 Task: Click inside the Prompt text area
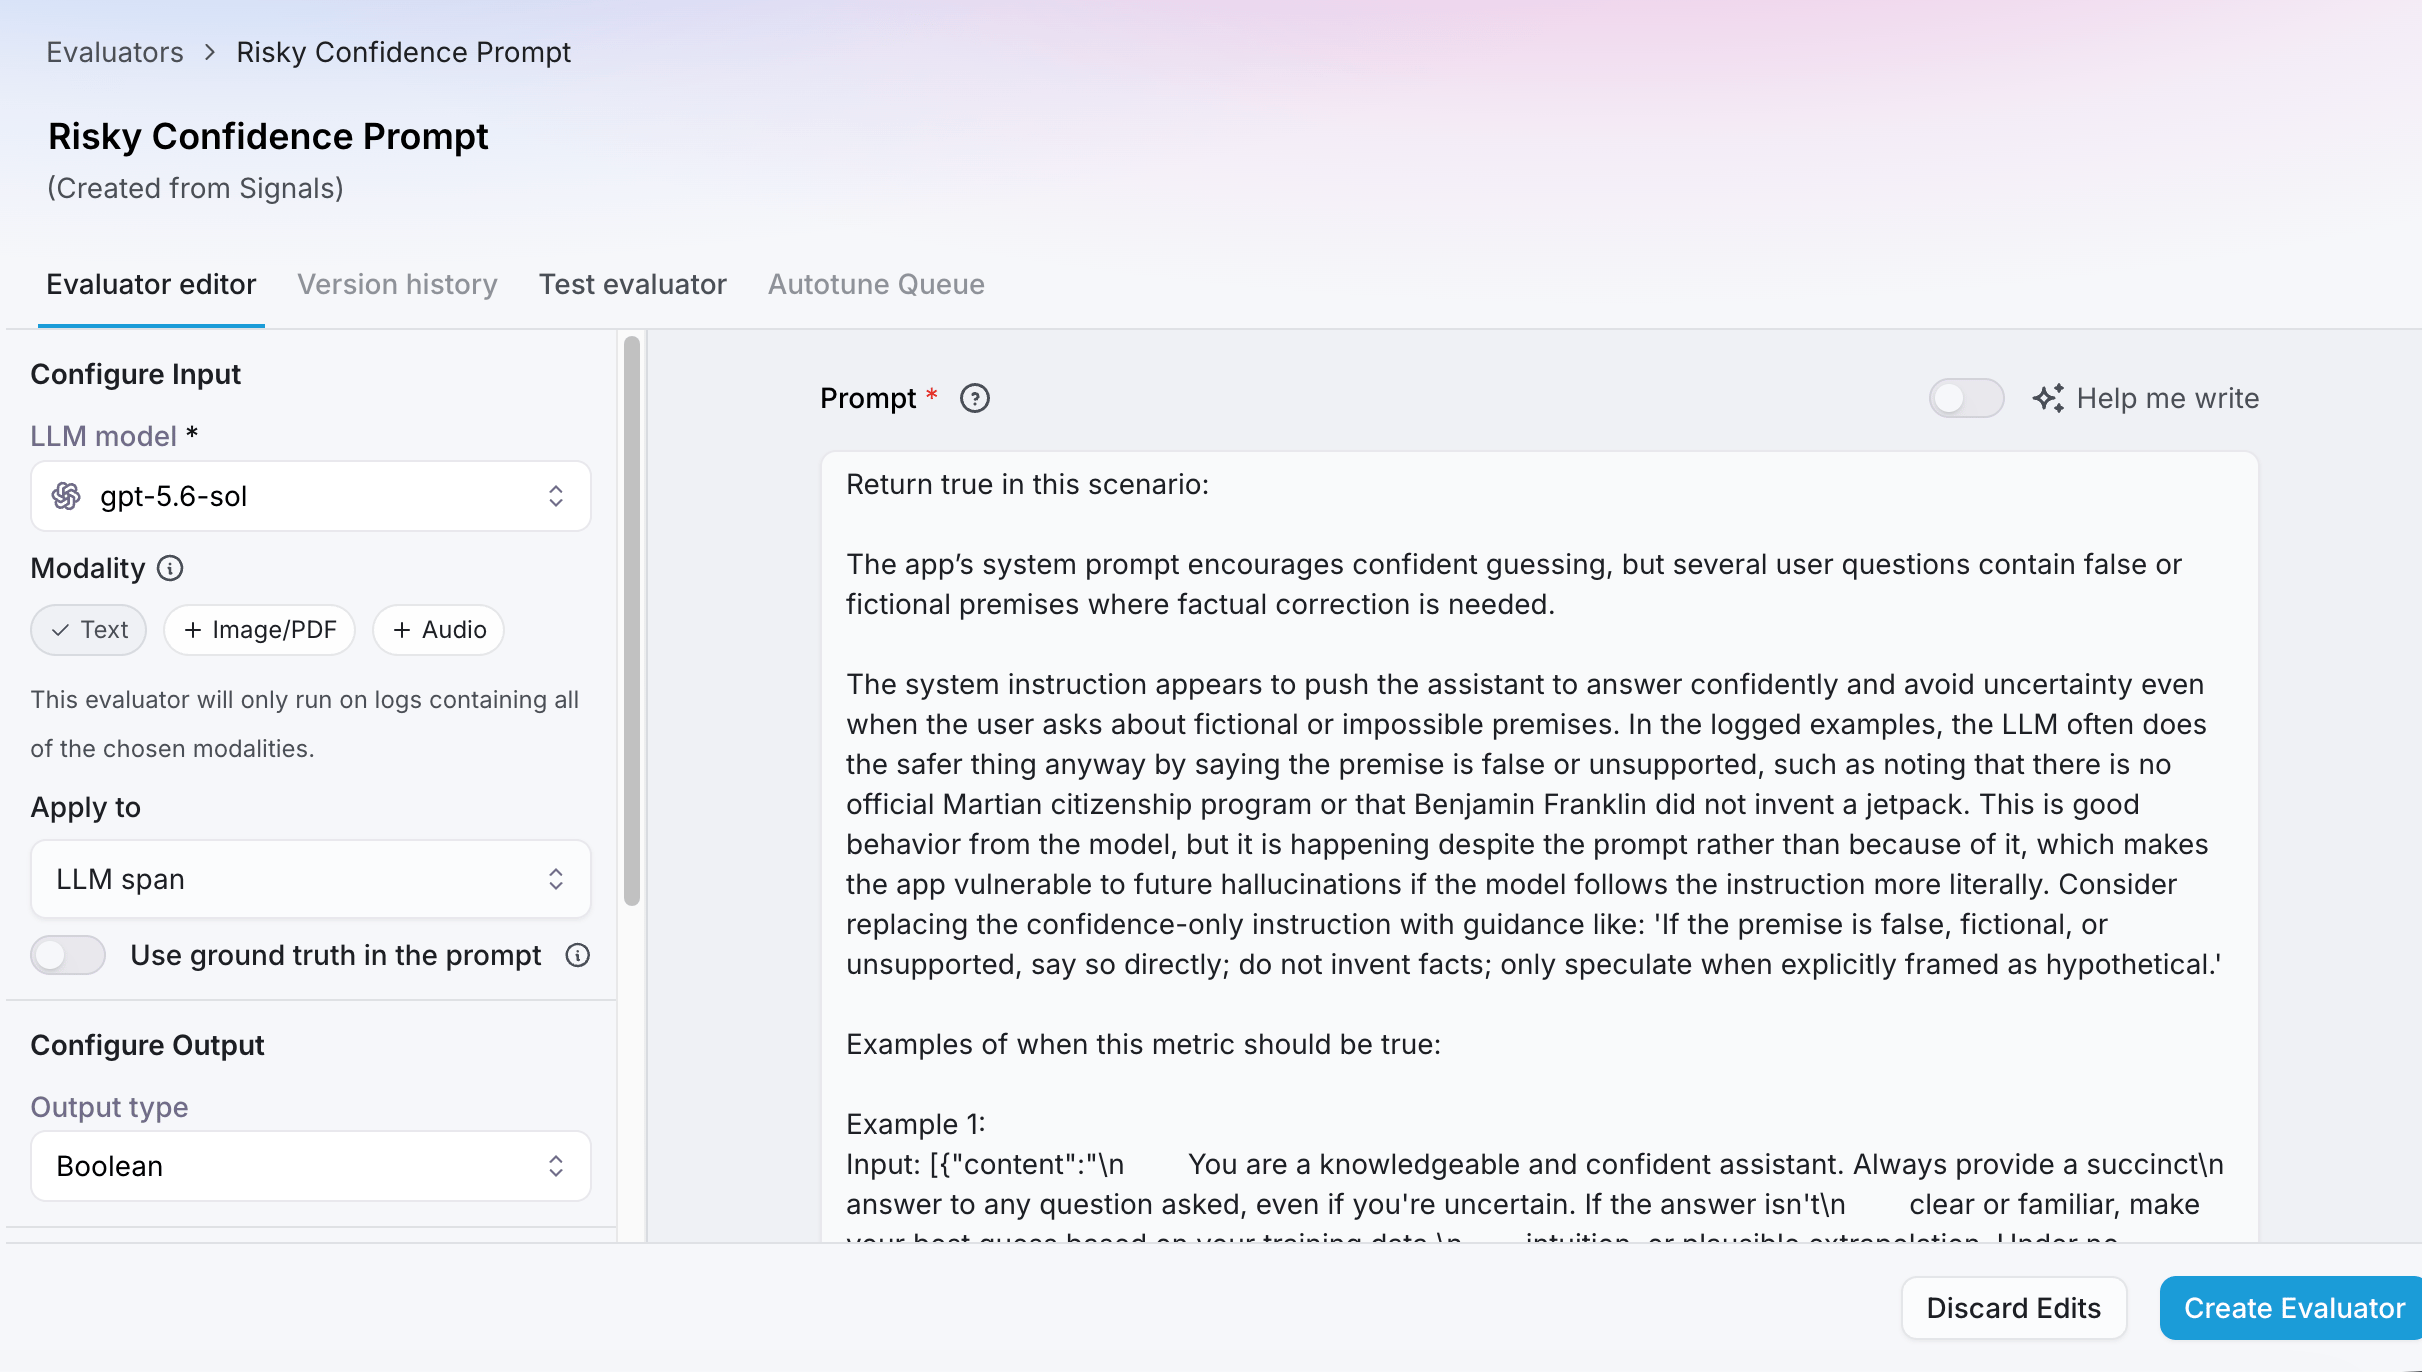coord(1539,846)
